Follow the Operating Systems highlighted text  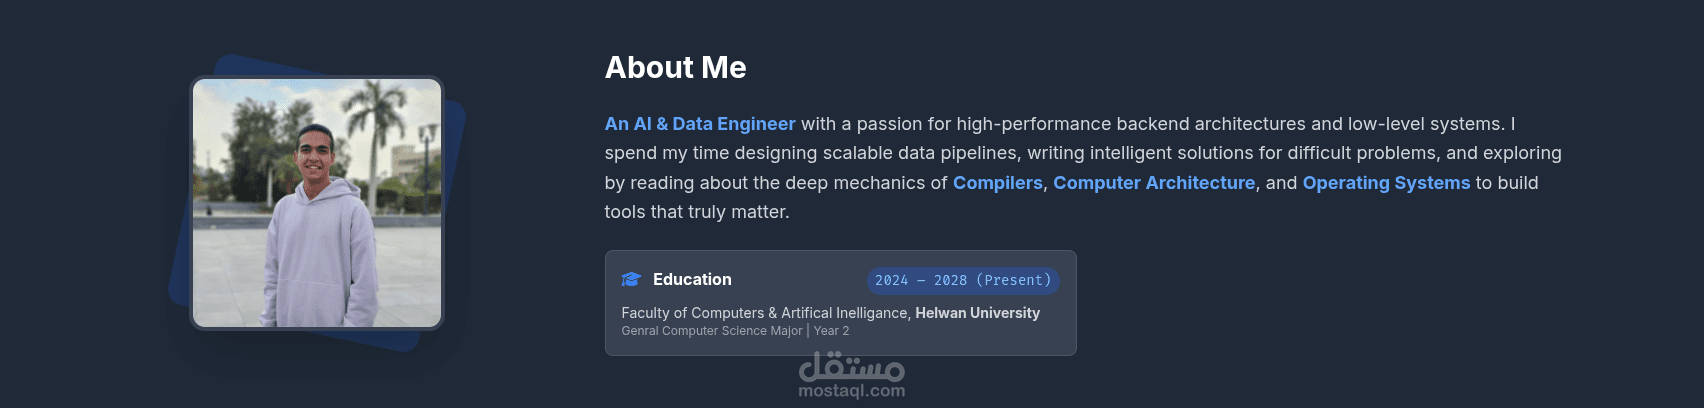tap(1386, 183)
